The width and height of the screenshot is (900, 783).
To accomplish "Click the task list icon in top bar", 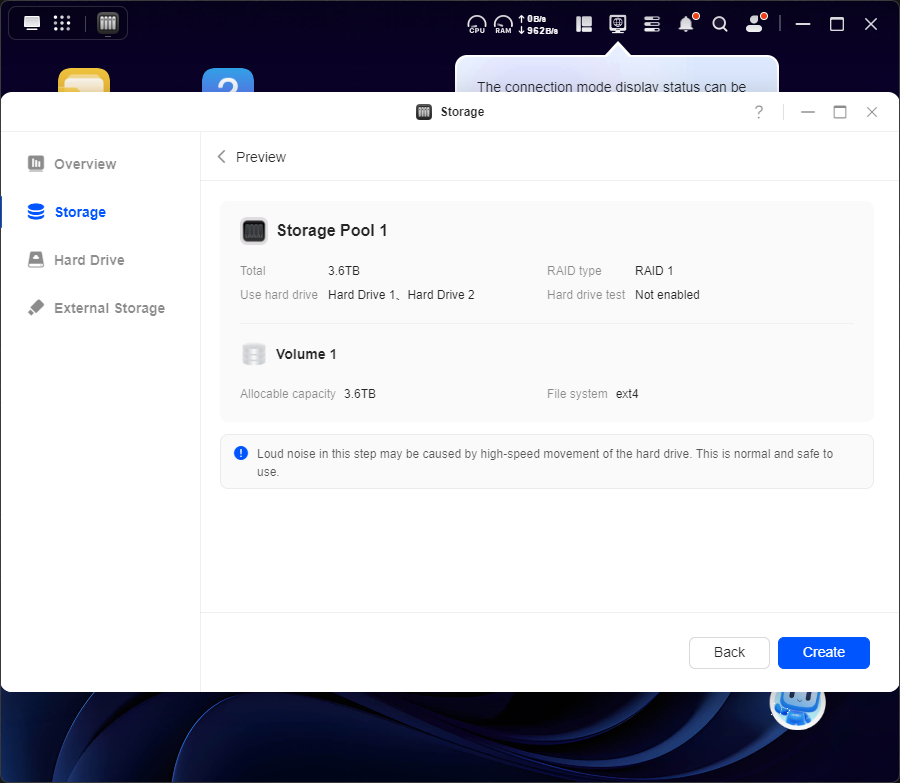I will pos(652,23).
